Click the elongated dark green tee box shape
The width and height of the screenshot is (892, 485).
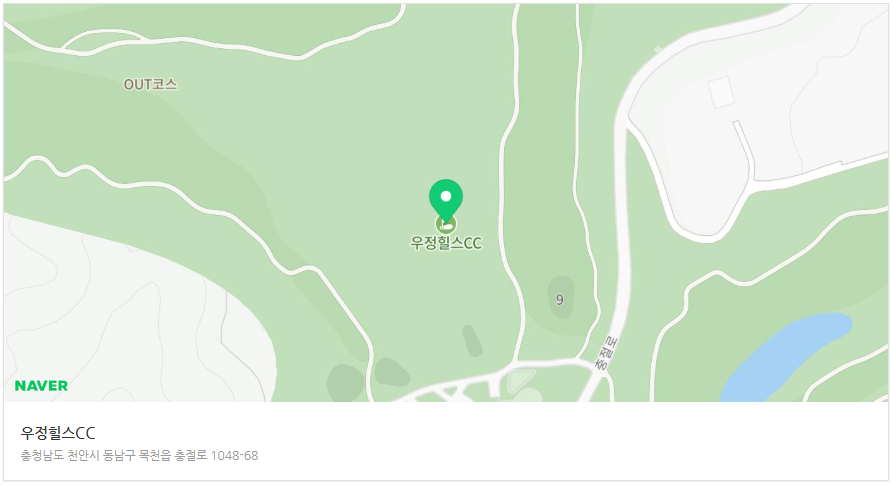click(x=472, y=341)
